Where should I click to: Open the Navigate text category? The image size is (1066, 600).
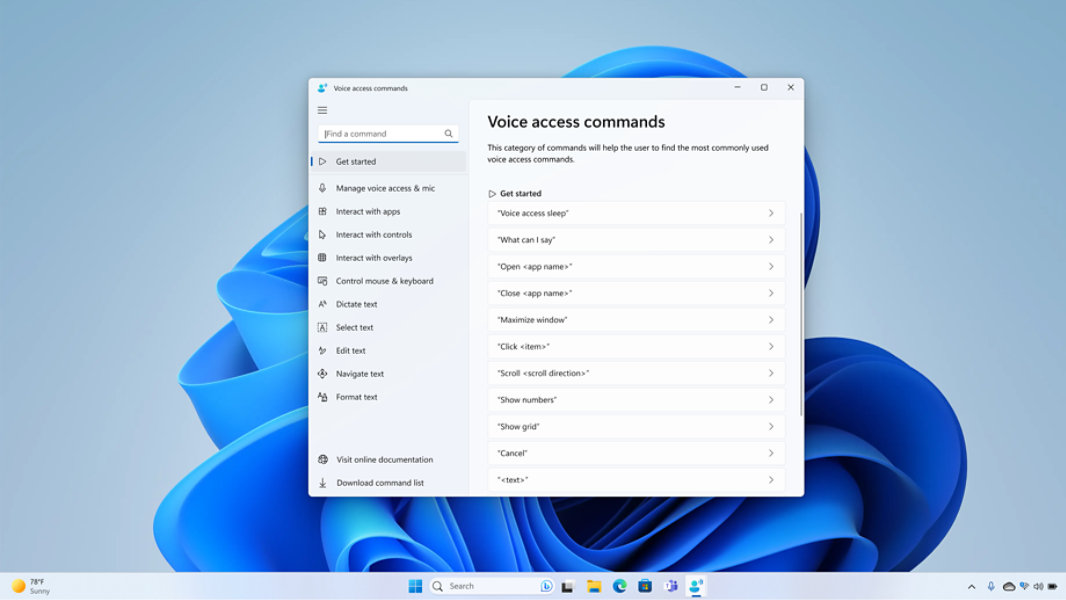[x=388, y=374]
